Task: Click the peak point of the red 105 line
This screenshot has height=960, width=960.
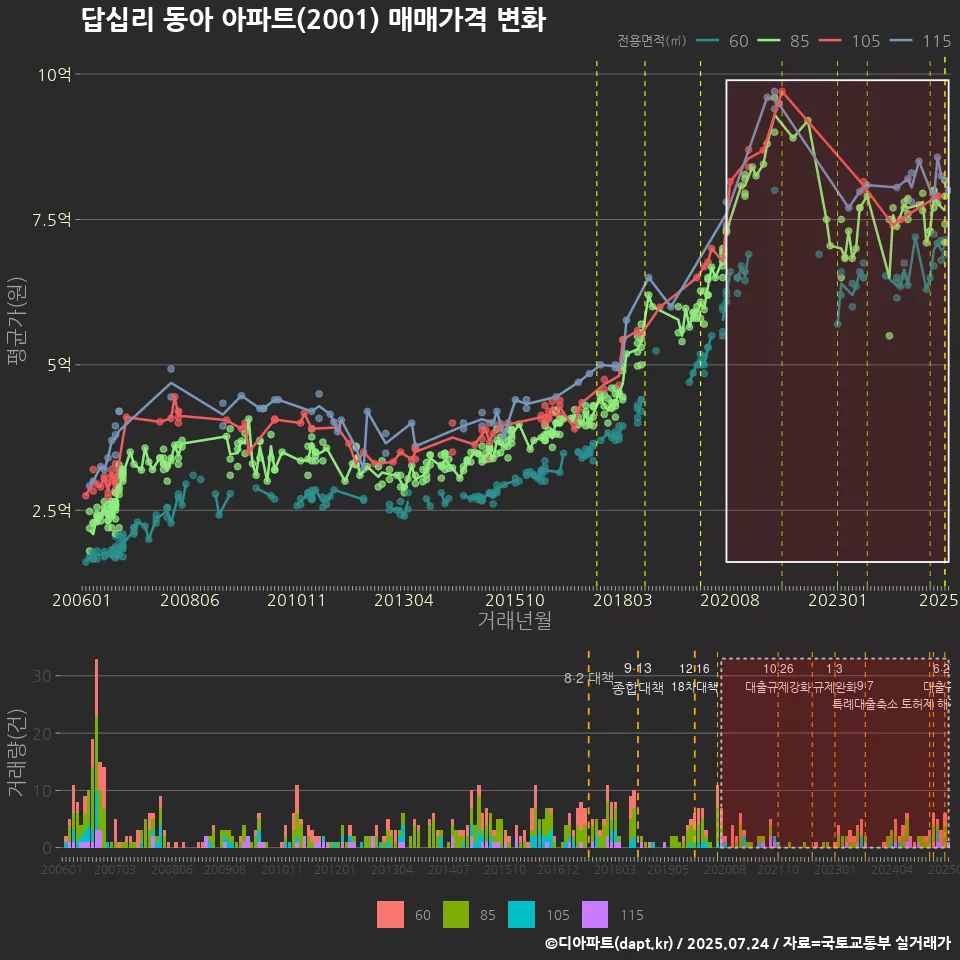Action: pyautogui.click(x=782, y=92)
